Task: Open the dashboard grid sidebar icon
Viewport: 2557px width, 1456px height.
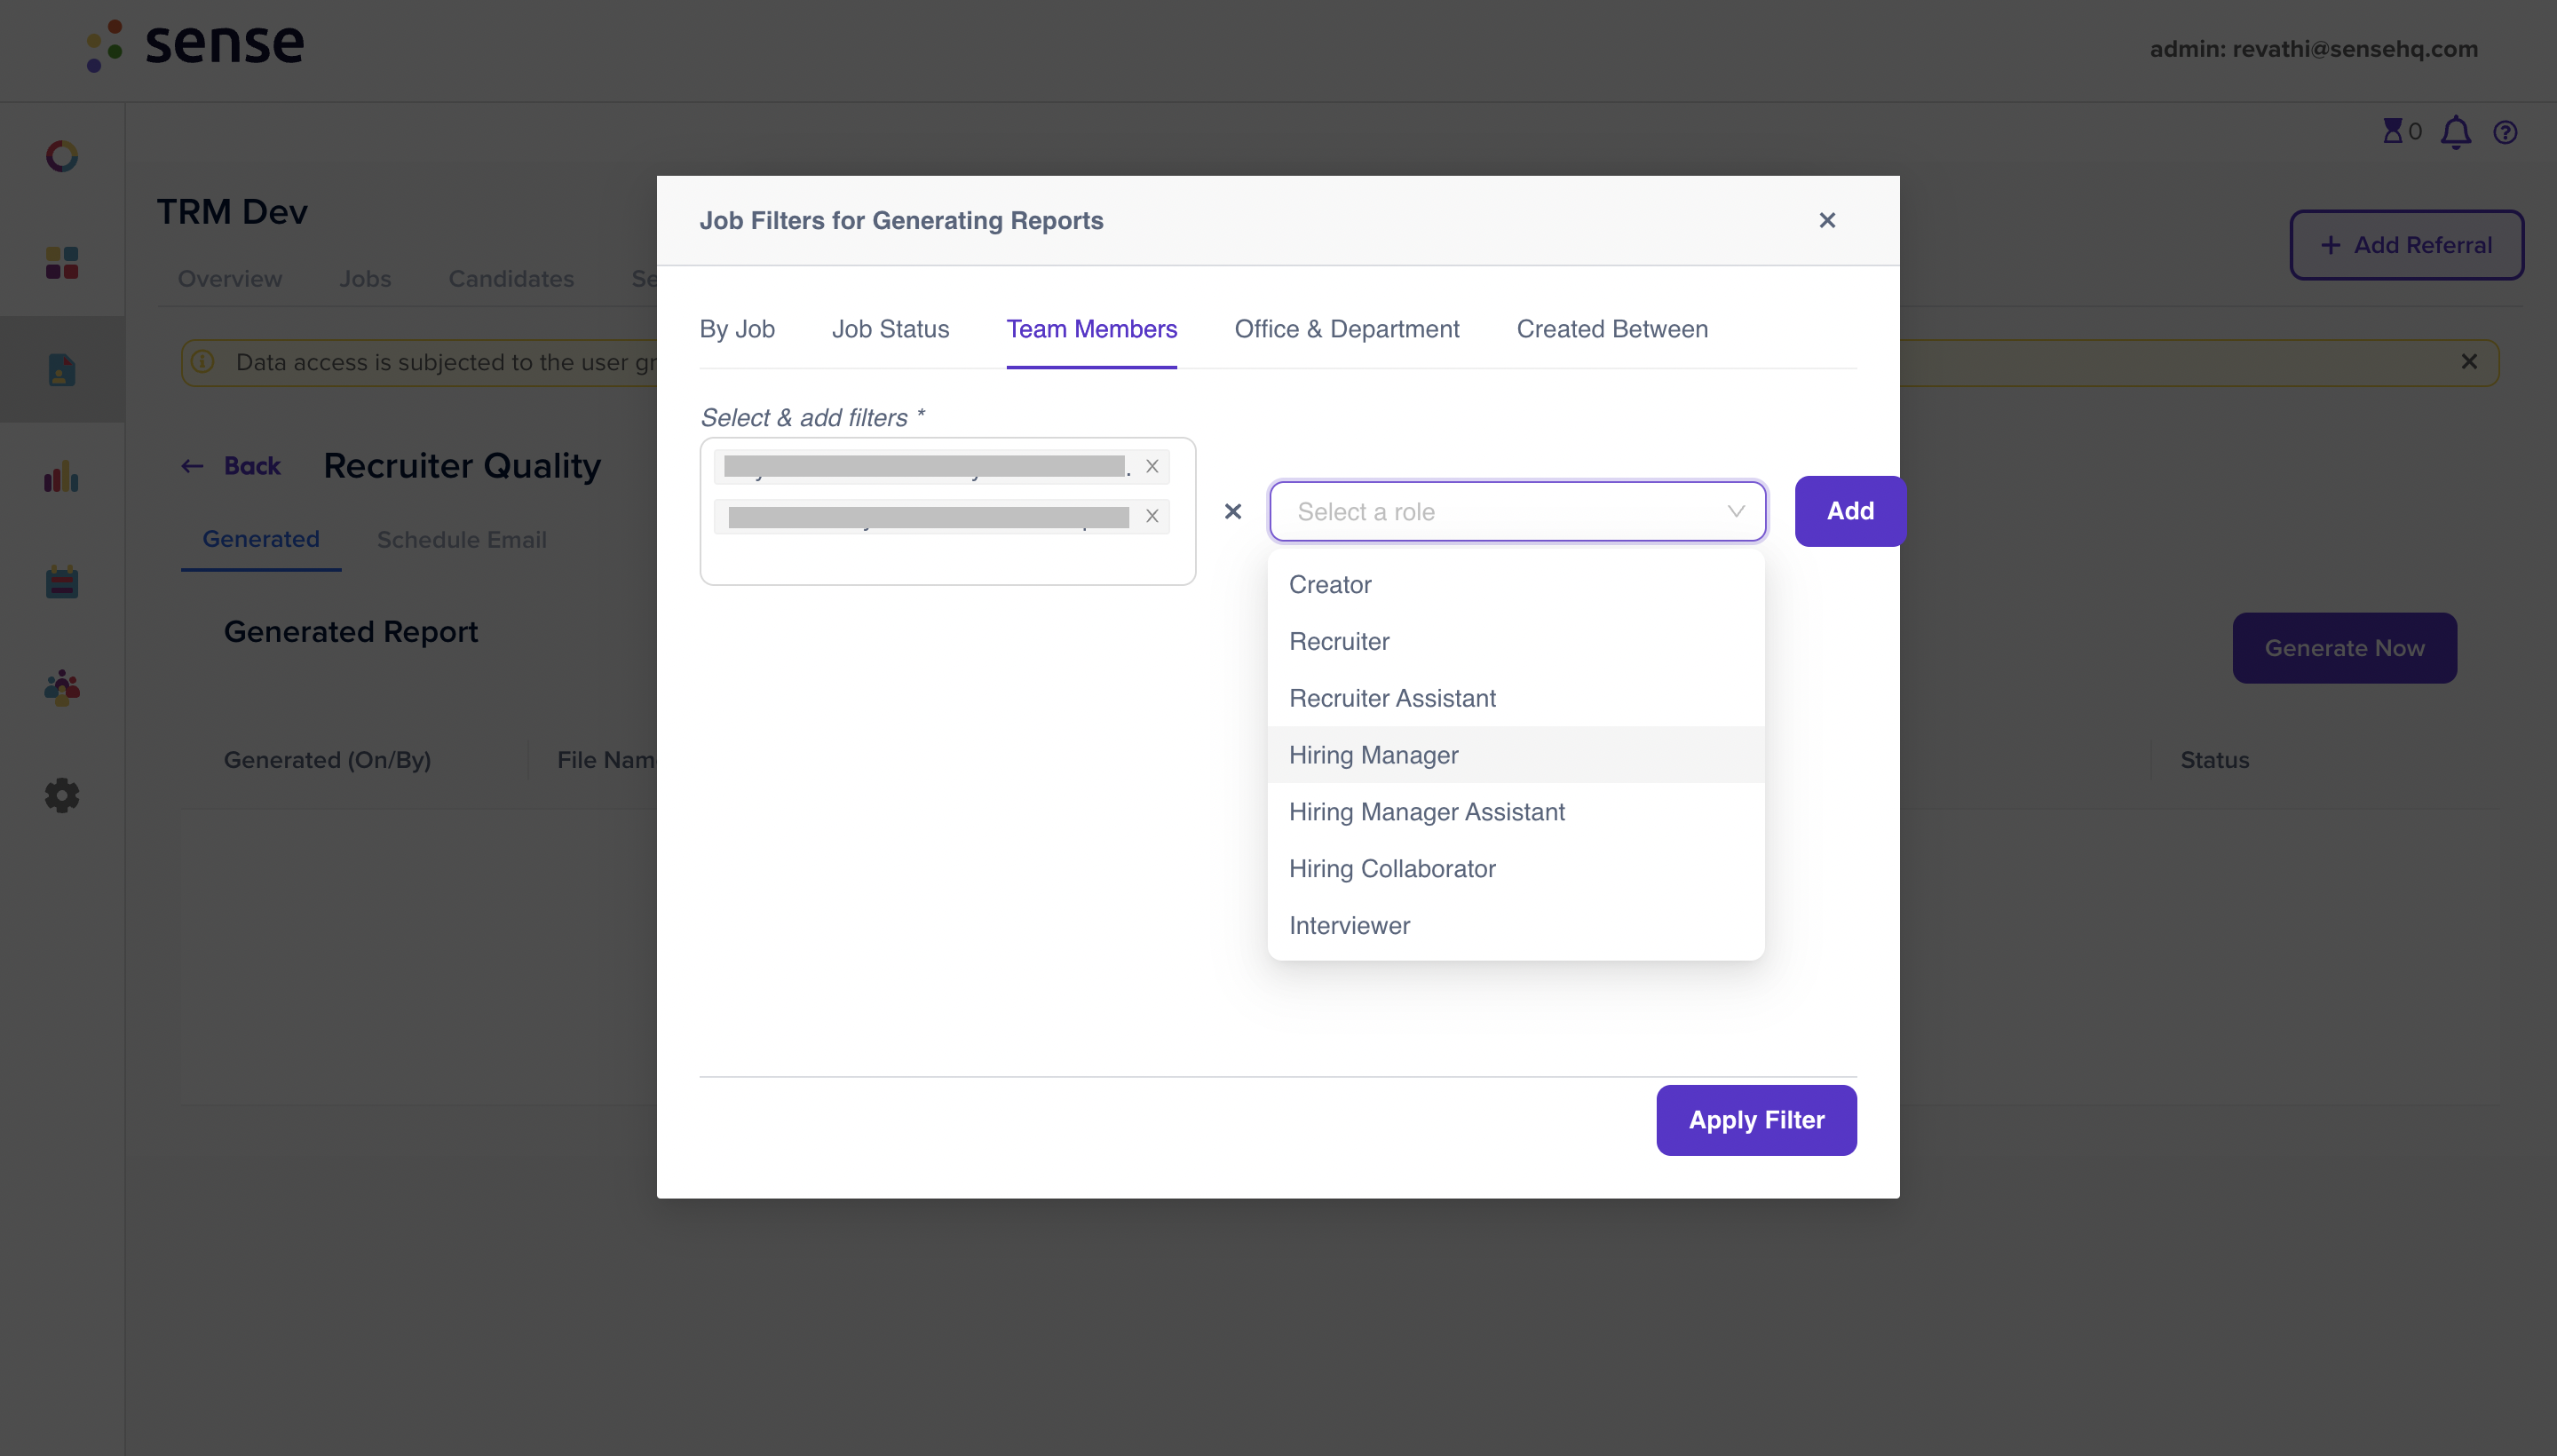Action: [62, 263]
